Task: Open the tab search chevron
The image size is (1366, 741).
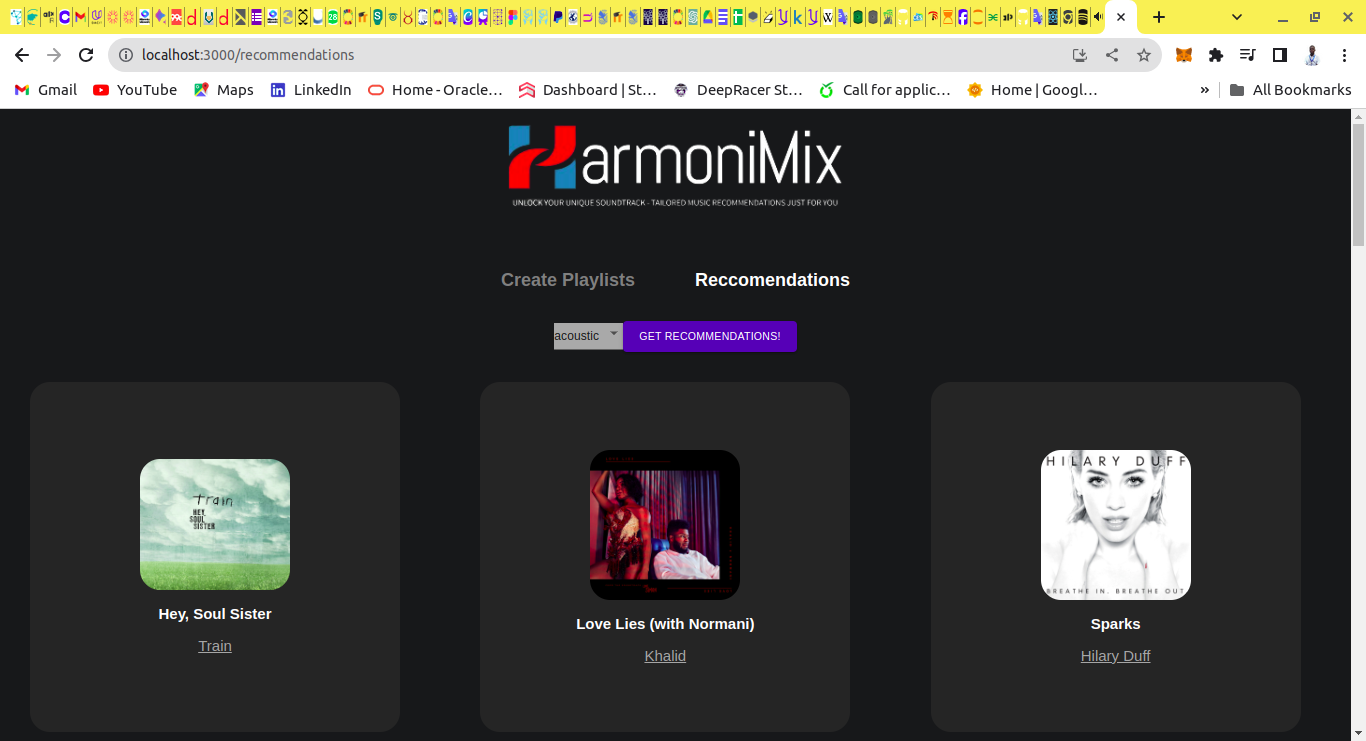Action: pos(1237,17)
